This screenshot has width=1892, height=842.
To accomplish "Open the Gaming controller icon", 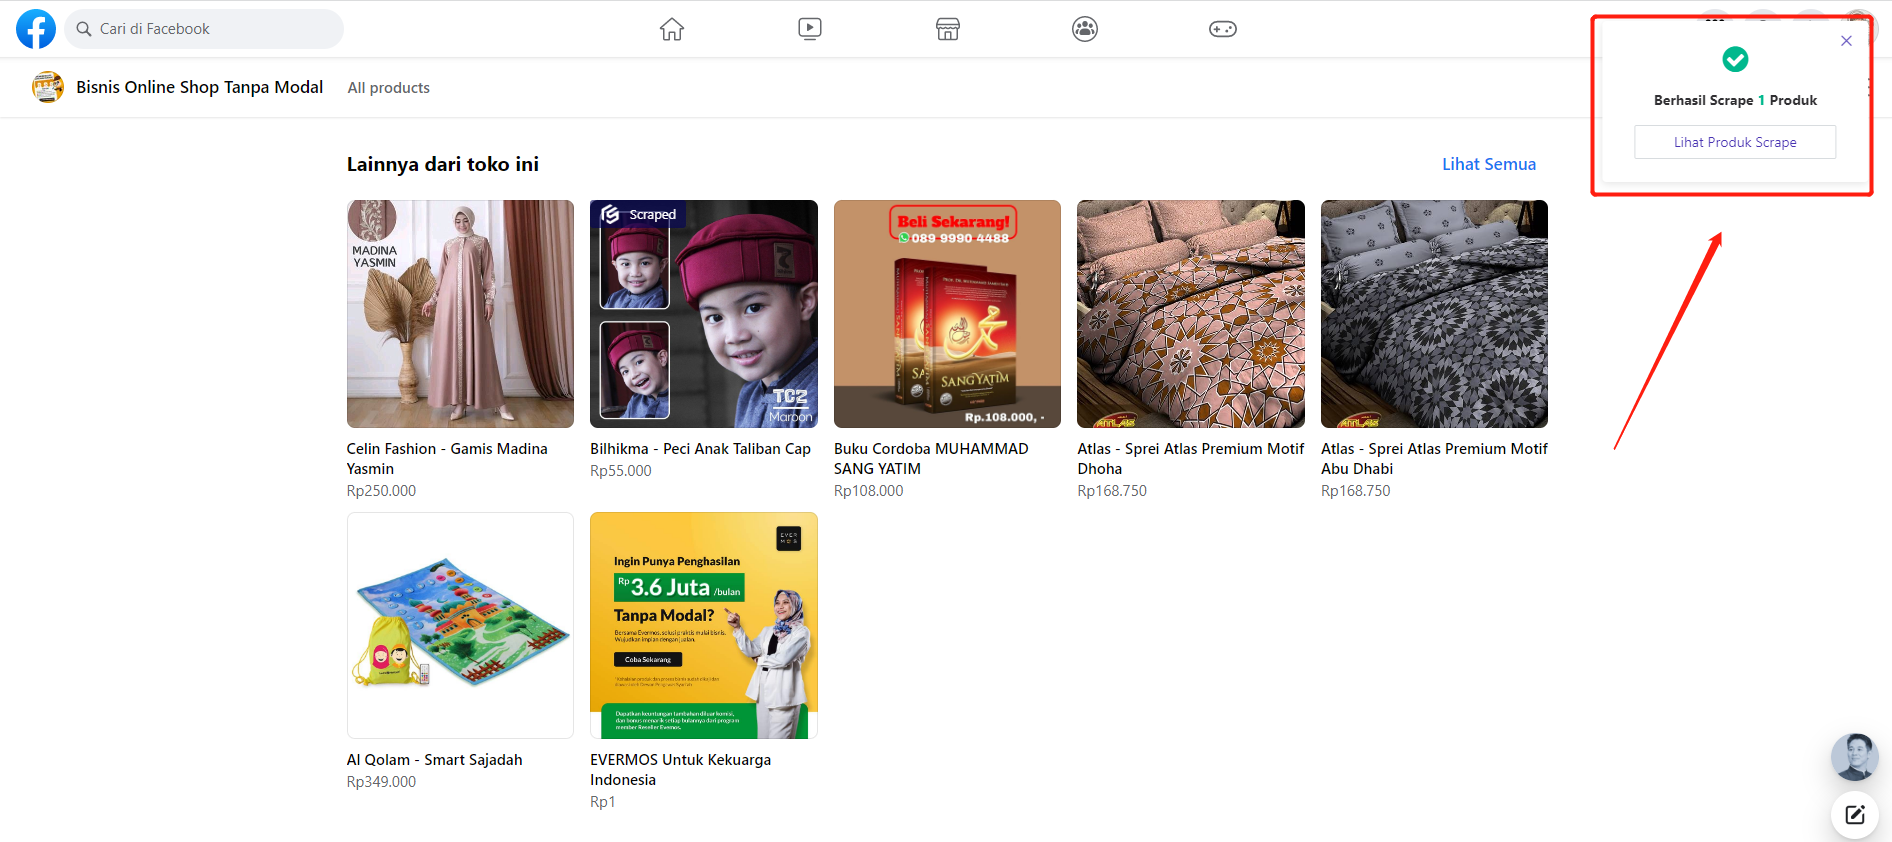I will [x=1223, y=29].
